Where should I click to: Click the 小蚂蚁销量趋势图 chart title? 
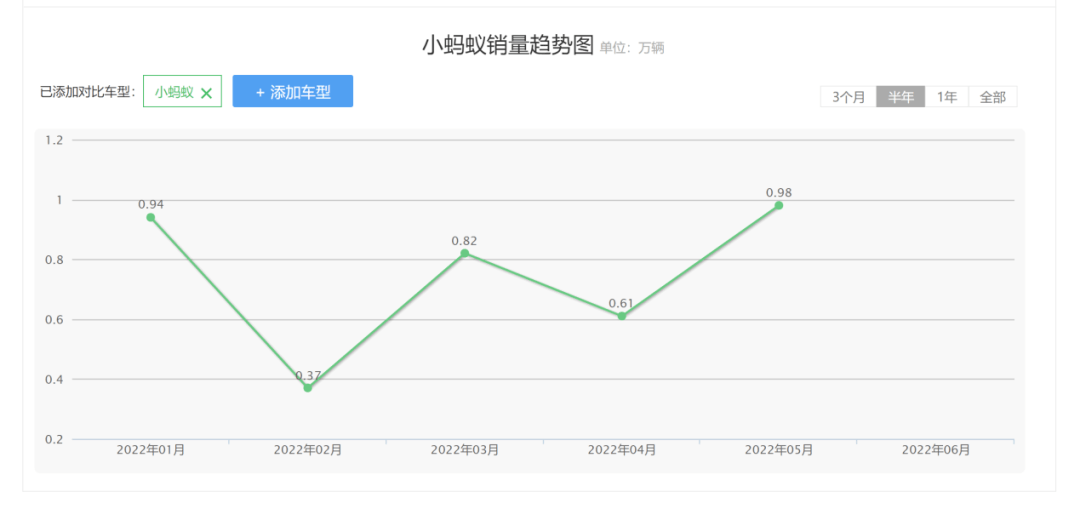(507, 46)
